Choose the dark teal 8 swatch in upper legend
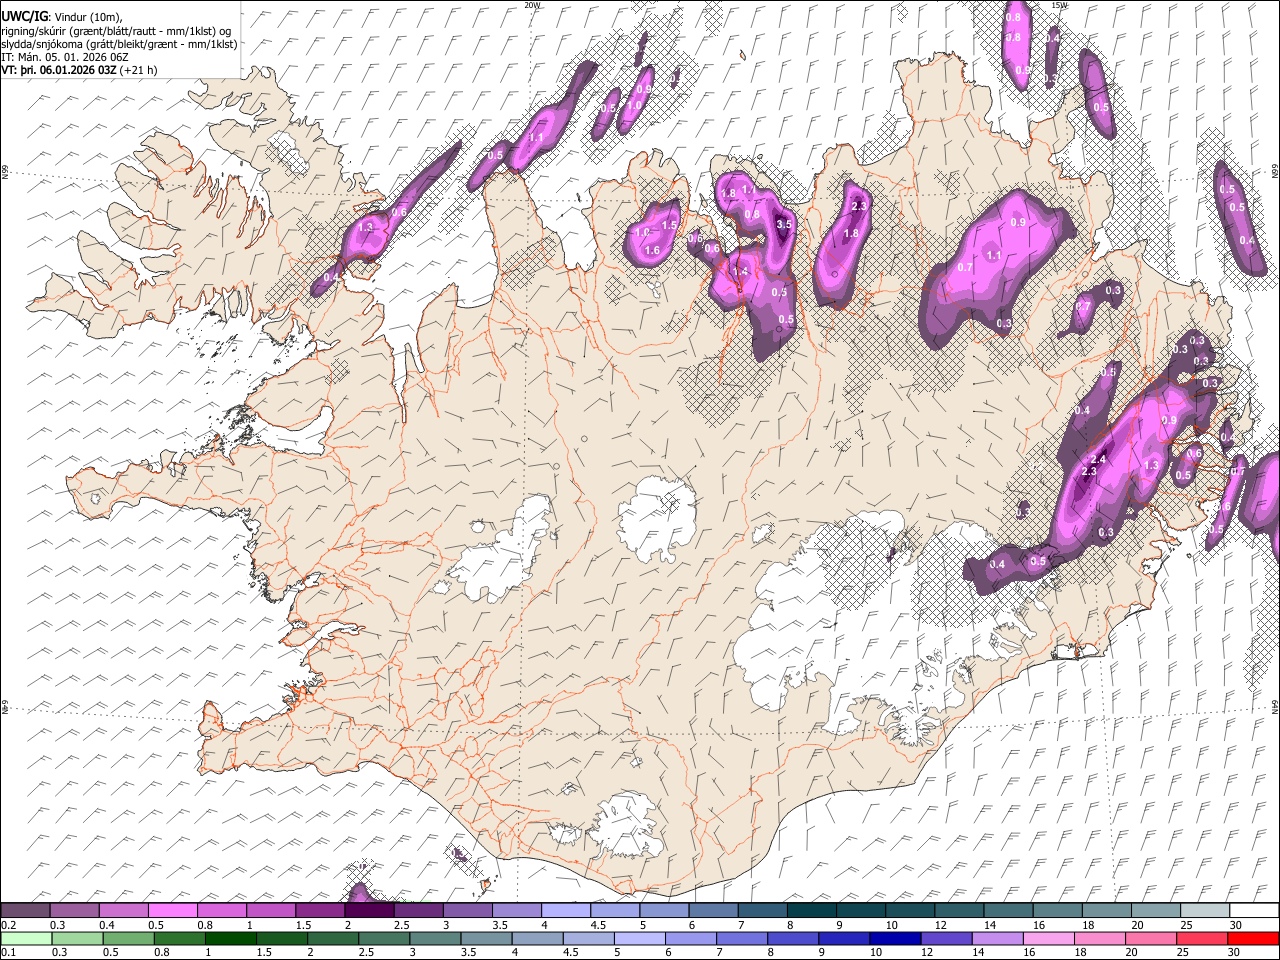 pos(812,911)
